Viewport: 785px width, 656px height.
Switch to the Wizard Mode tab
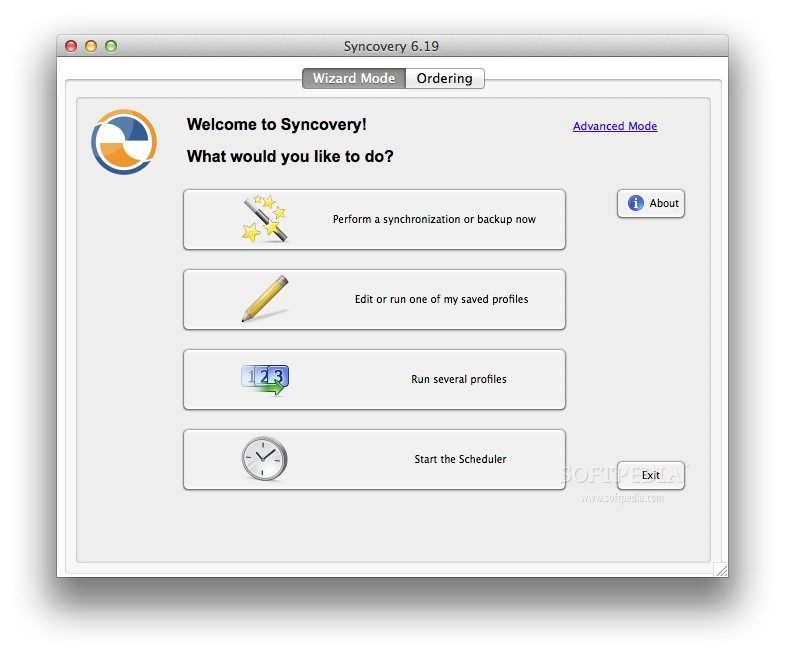click(x=354, y=79)
